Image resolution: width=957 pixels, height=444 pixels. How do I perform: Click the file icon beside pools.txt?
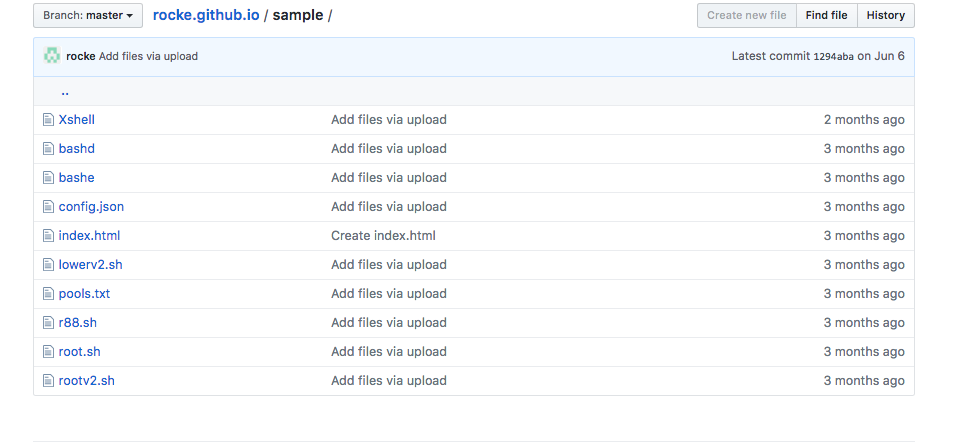coord(48,294)
